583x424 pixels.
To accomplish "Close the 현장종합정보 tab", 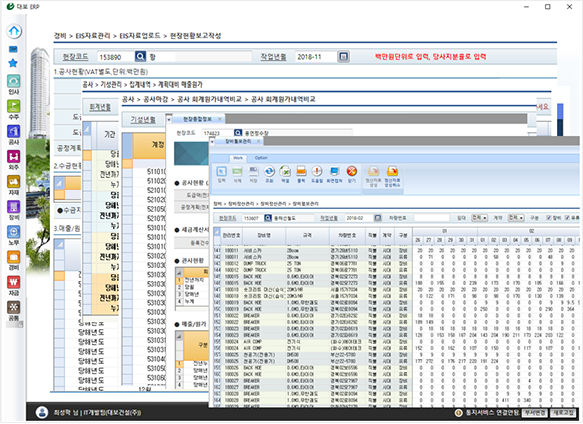I will tap(219, 119).
